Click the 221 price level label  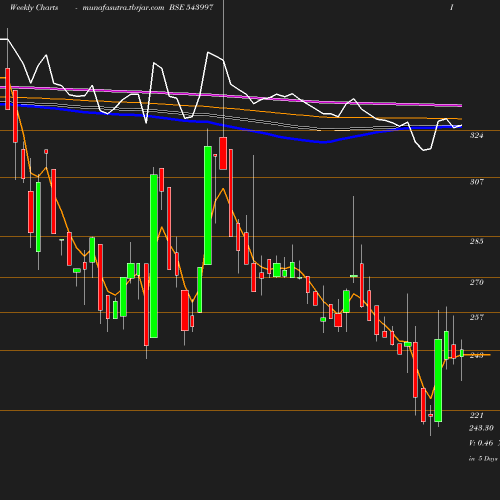point(476,415)
